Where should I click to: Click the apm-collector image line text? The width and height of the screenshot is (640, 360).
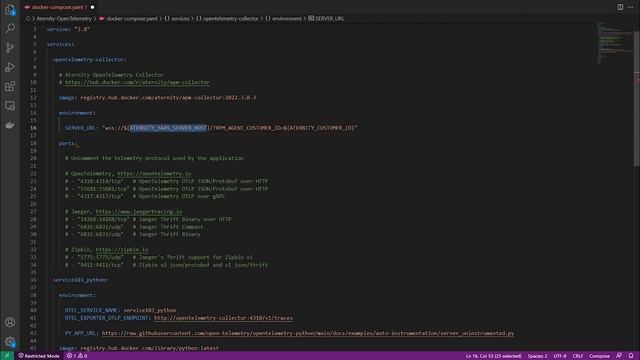point(157,98)
